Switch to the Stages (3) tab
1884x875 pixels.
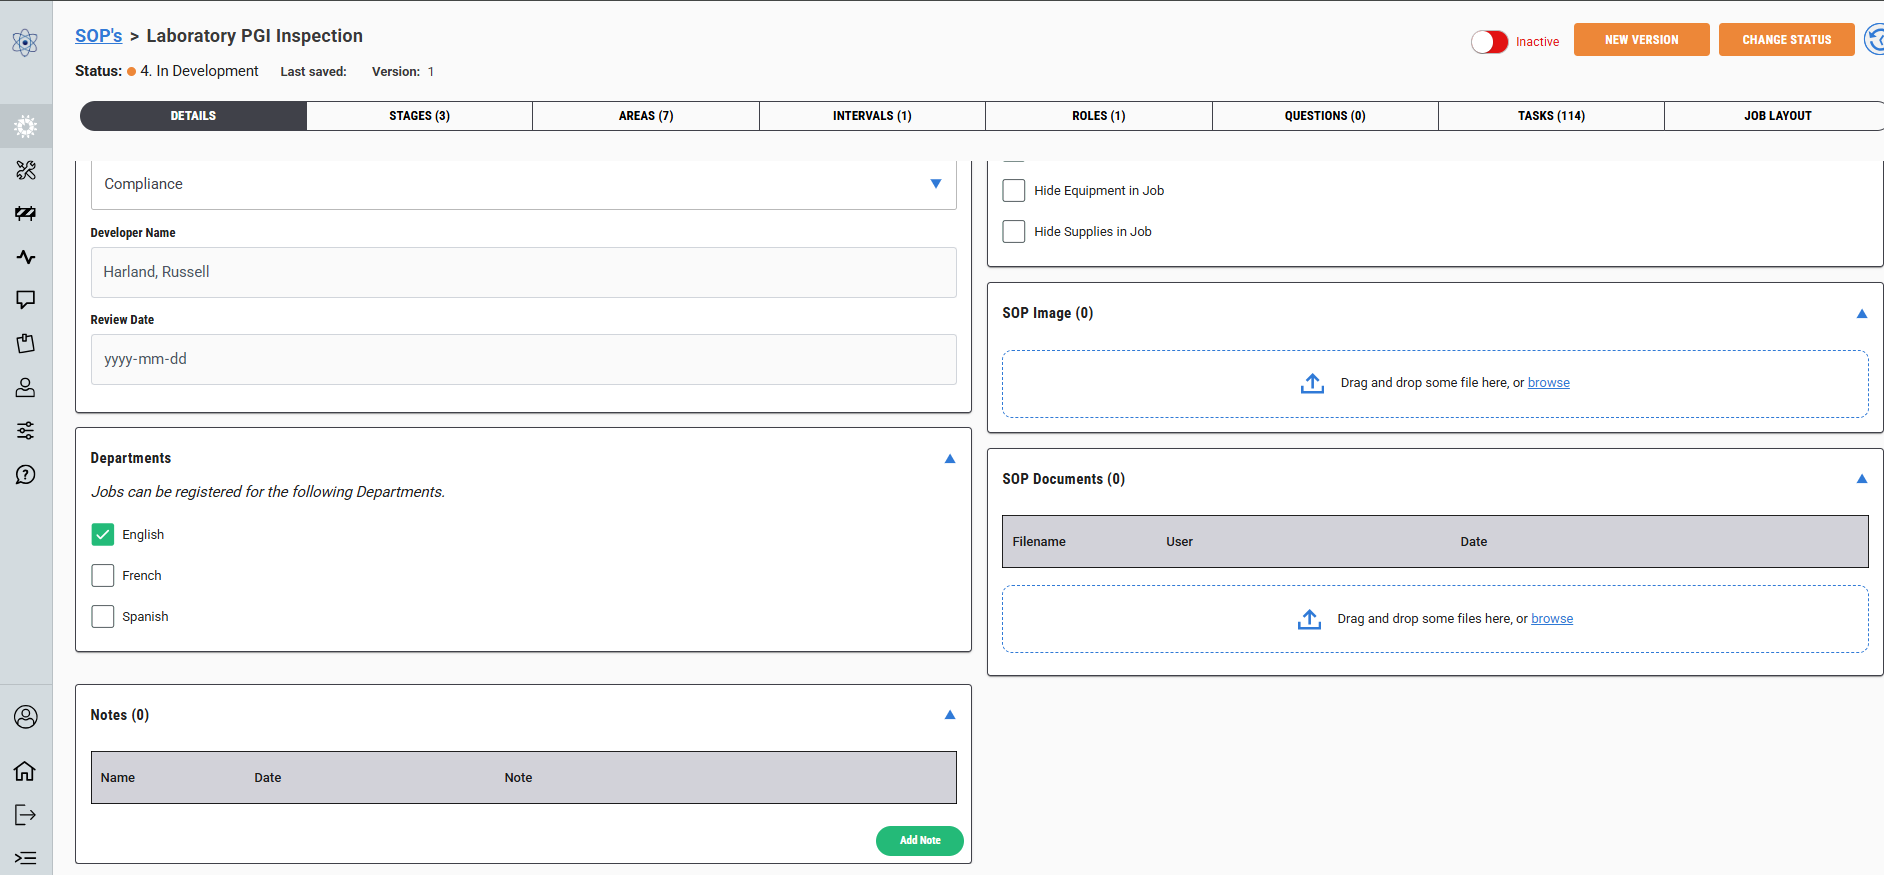tap(419, 116)
